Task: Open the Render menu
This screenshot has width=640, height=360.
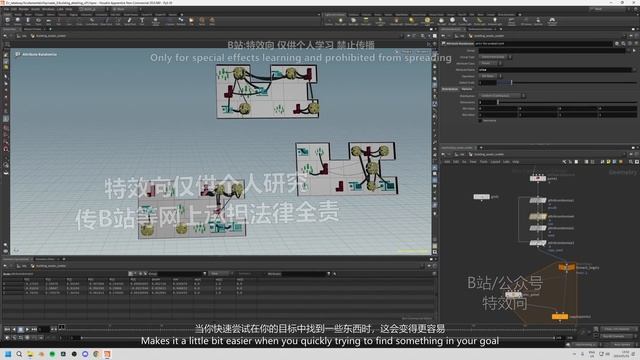Action: (x=24, y=9)
